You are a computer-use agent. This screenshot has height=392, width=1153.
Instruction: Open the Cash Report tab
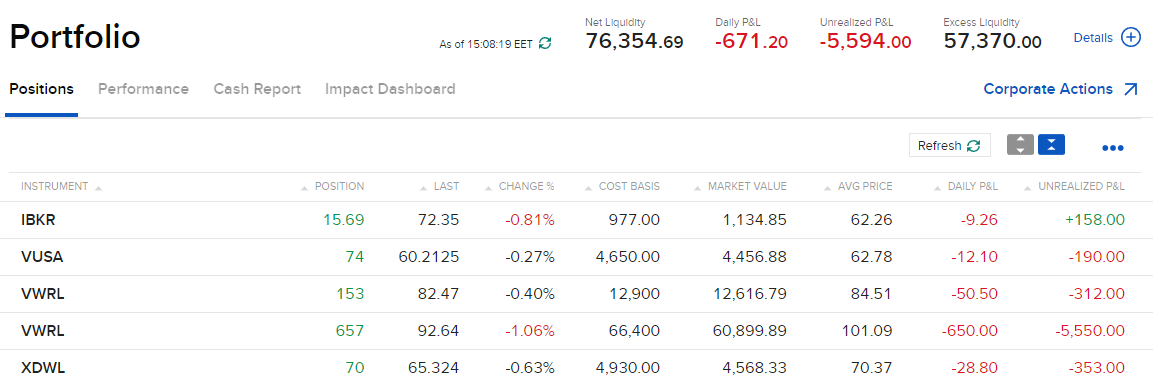click(257, 89)
